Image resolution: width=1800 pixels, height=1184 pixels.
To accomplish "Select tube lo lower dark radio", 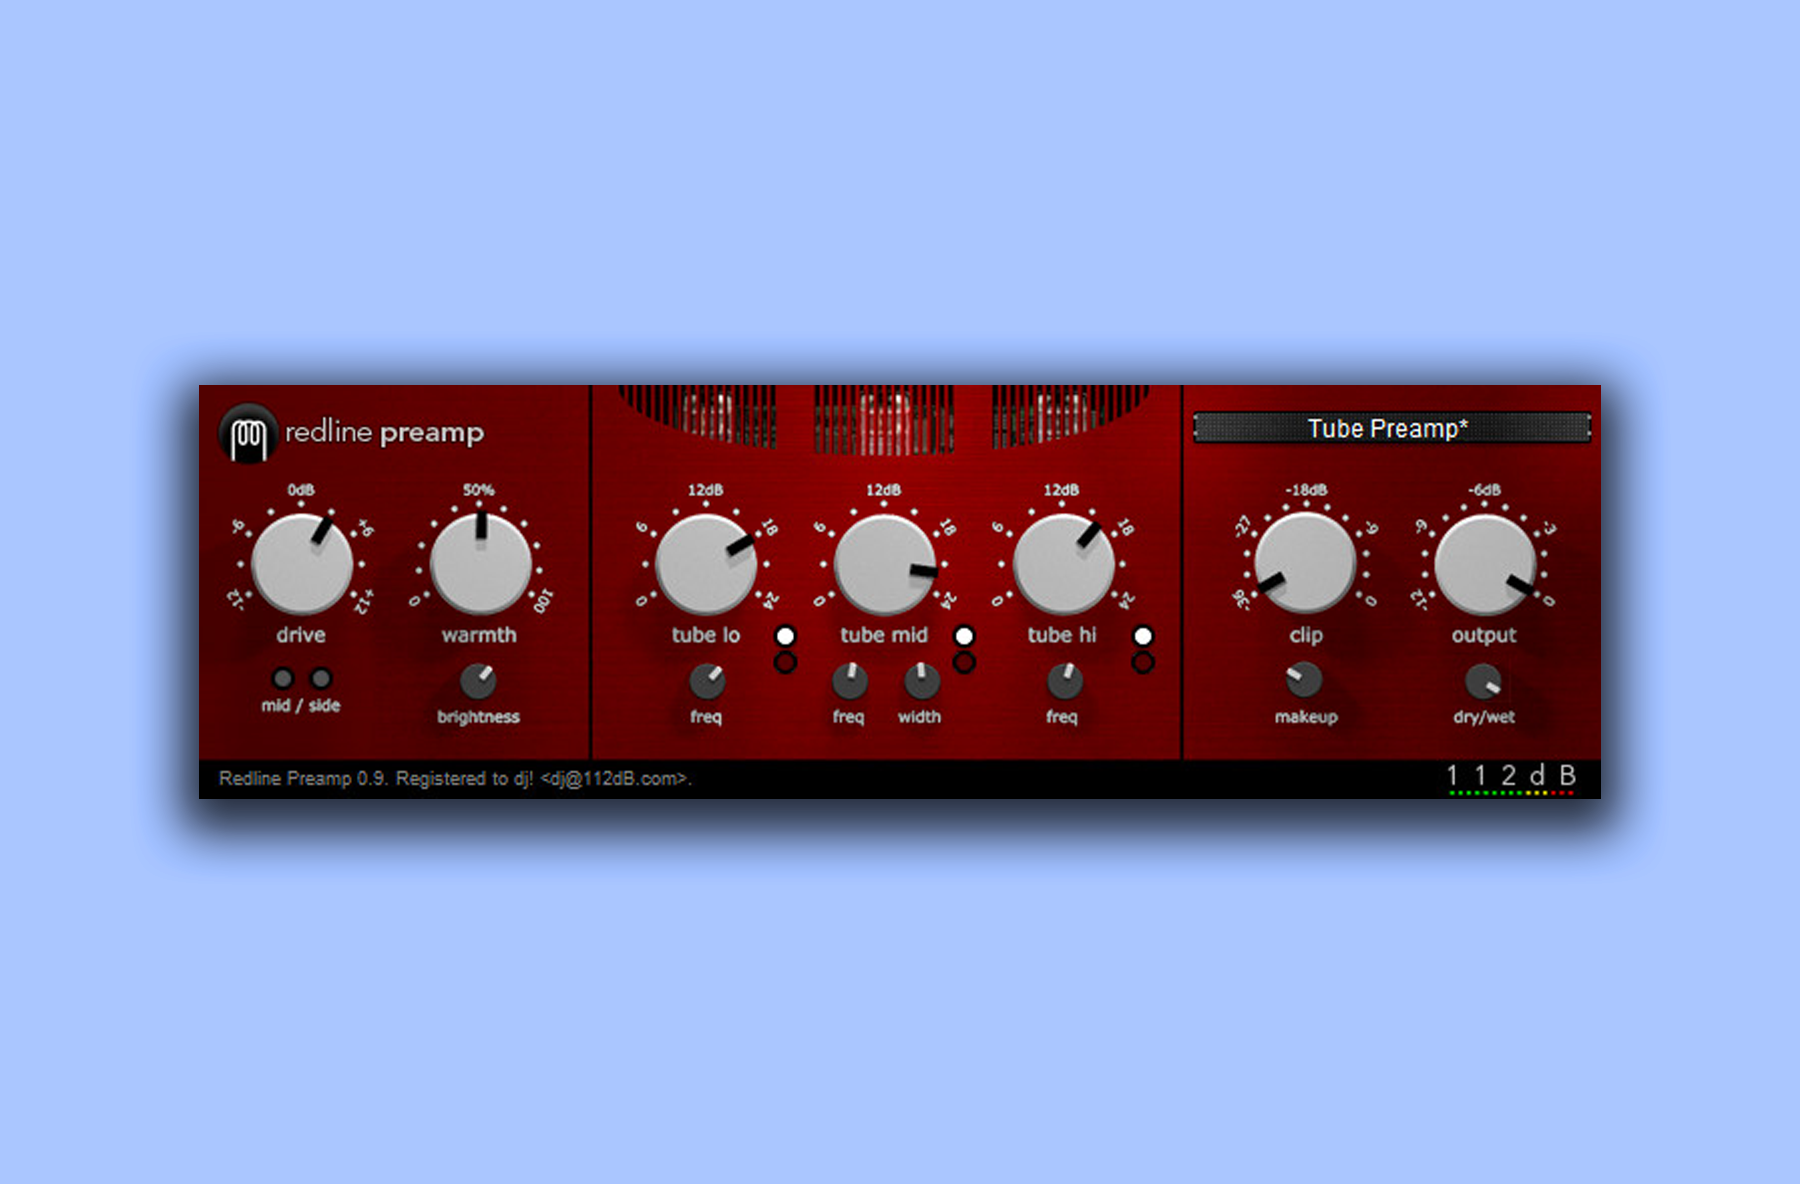I will (785, 662).
